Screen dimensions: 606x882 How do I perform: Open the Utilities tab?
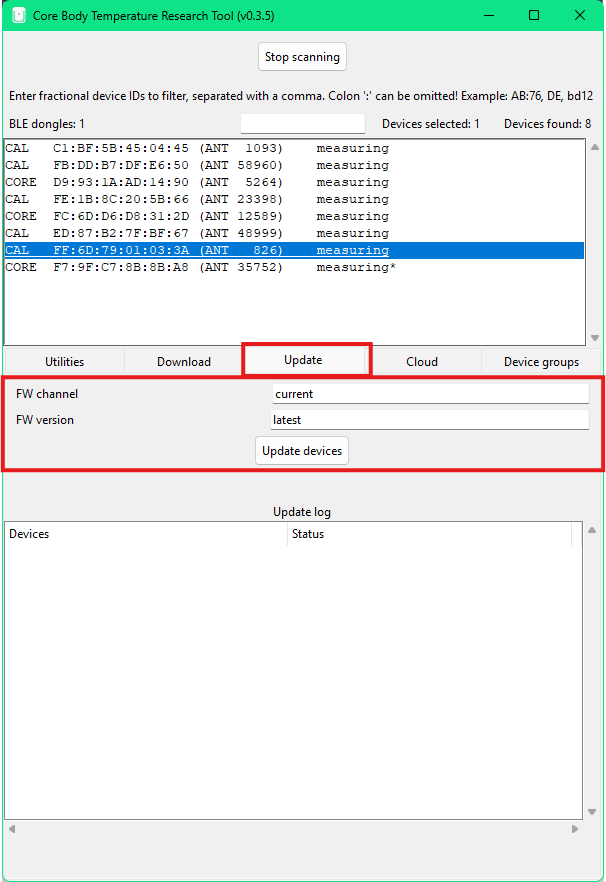click(65, 362)
